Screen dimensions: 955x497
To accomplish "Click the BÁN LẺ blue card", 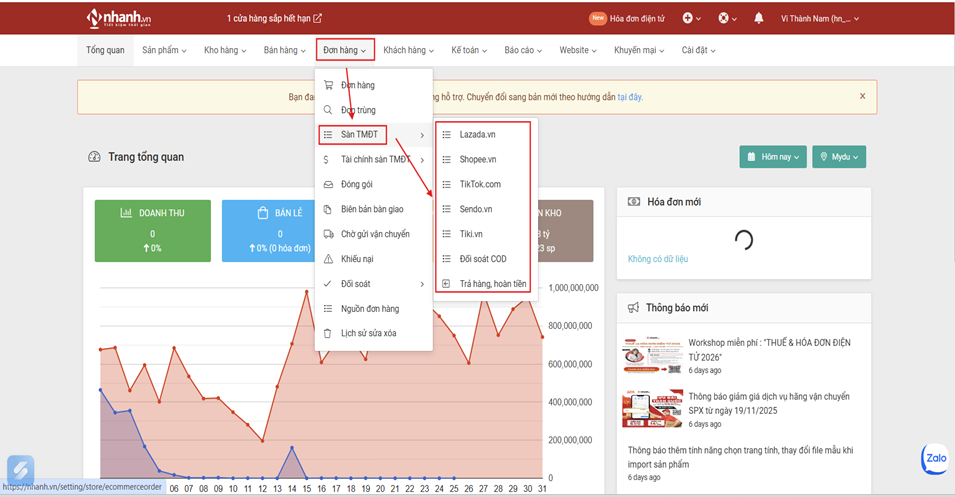I will [269, 231].
